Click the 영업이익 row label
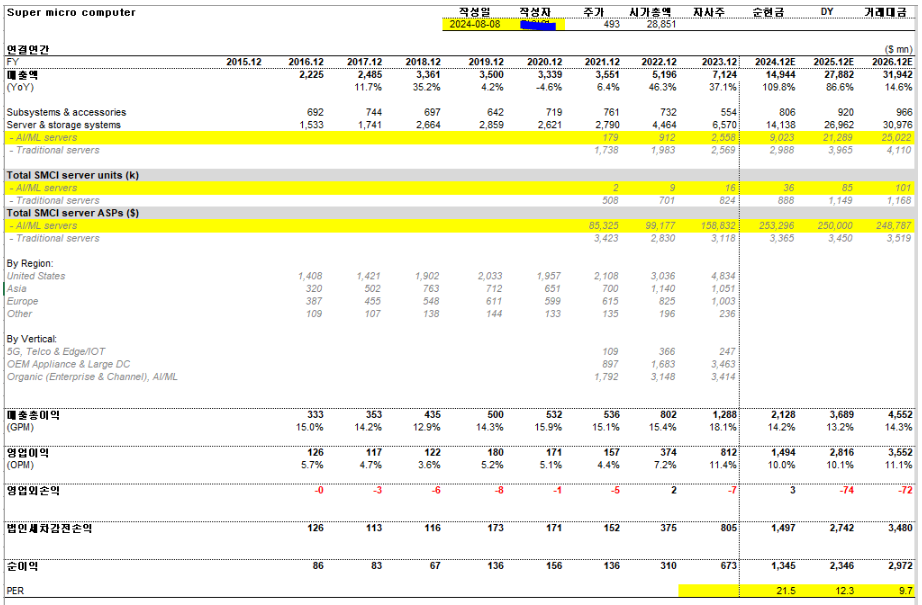922x605 pixels. [x=27, y=453]
